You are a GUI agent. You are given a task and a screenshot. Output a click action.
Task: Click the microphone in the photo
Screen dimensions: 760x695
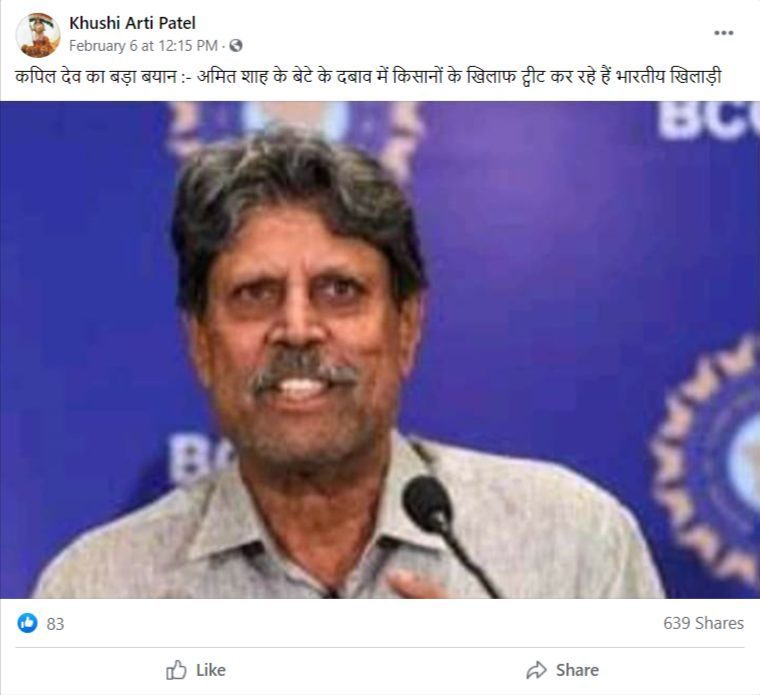pos(428,505)
